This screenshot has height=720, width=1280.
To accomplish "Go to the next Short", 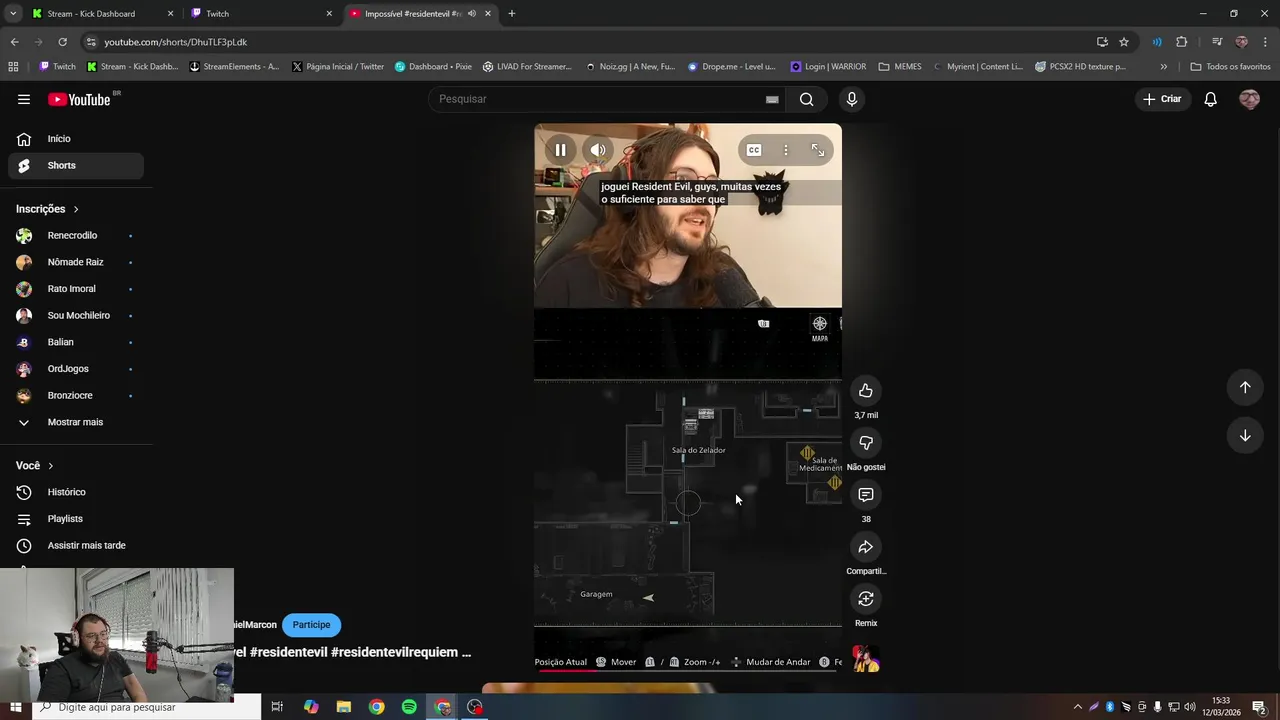I will click(x=1245, y=435).
